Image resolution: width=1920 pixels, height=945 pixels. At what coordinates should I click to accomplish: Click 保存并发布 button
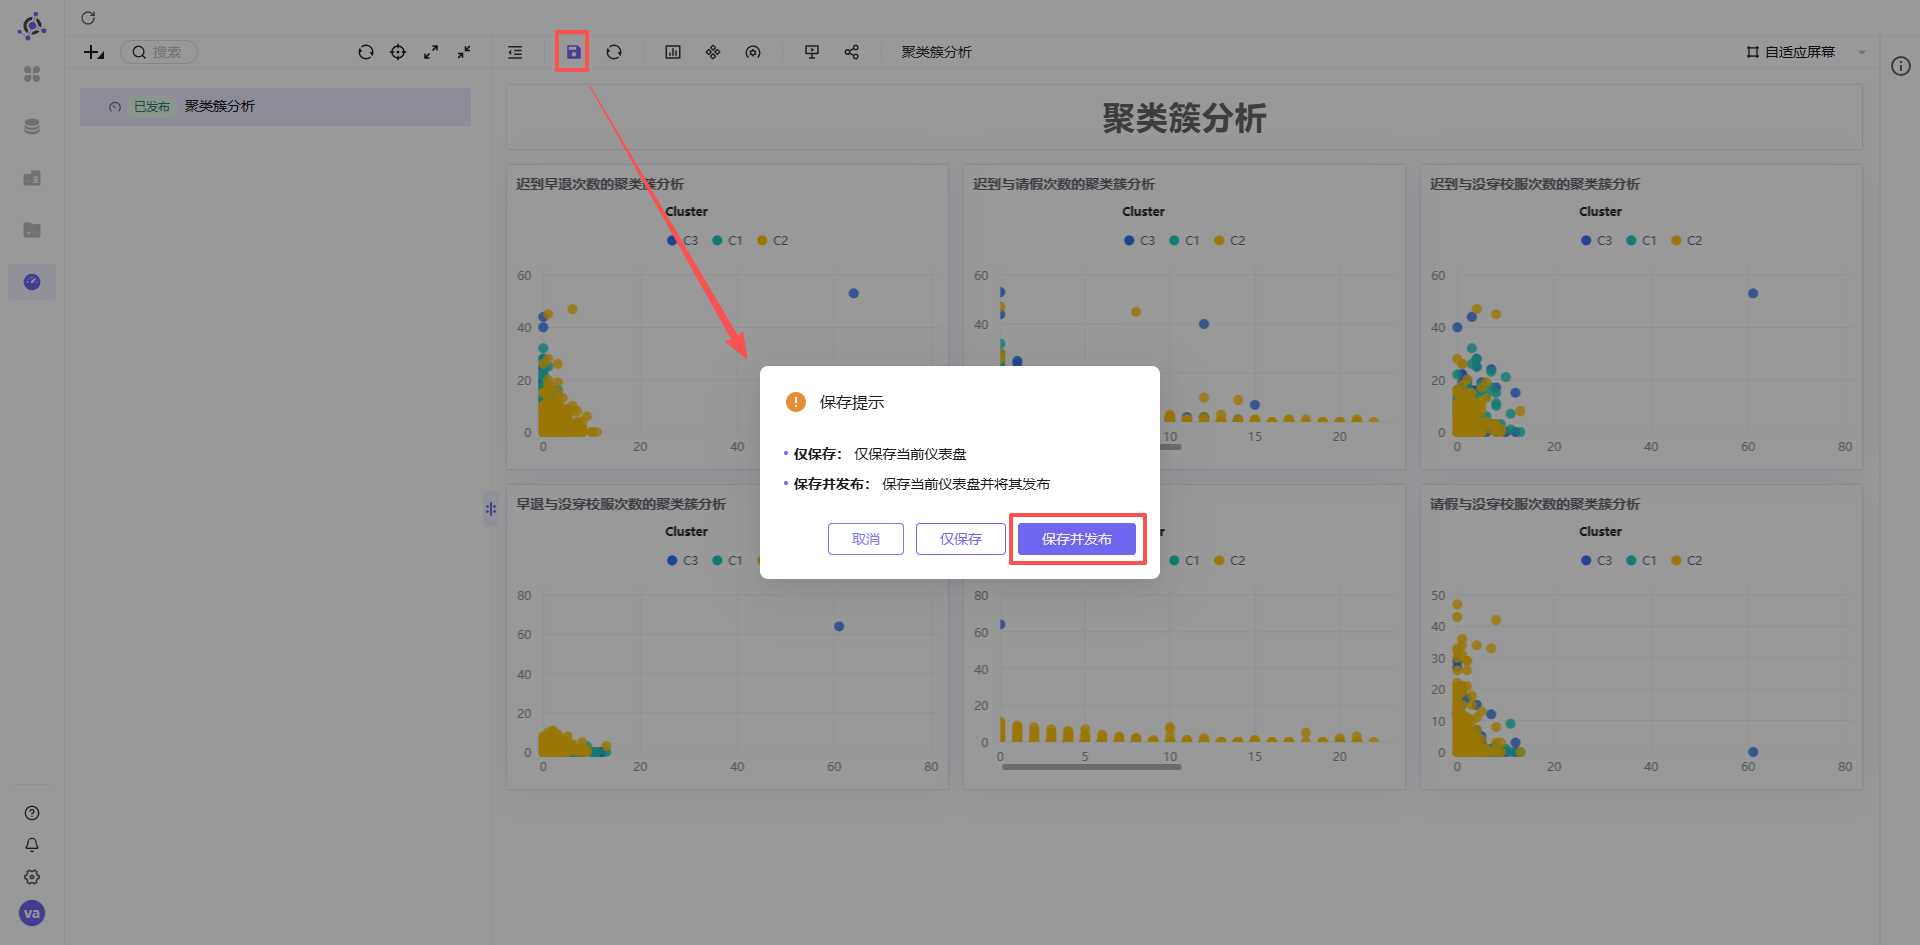click(1077, 539)
